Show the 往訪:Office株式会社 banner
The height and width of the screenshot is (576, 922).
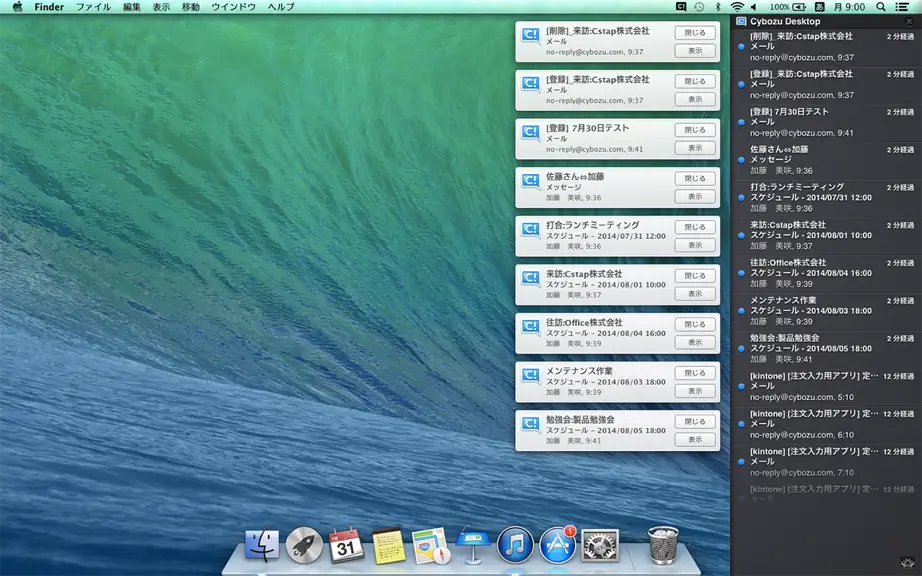[x=695, y=343]
